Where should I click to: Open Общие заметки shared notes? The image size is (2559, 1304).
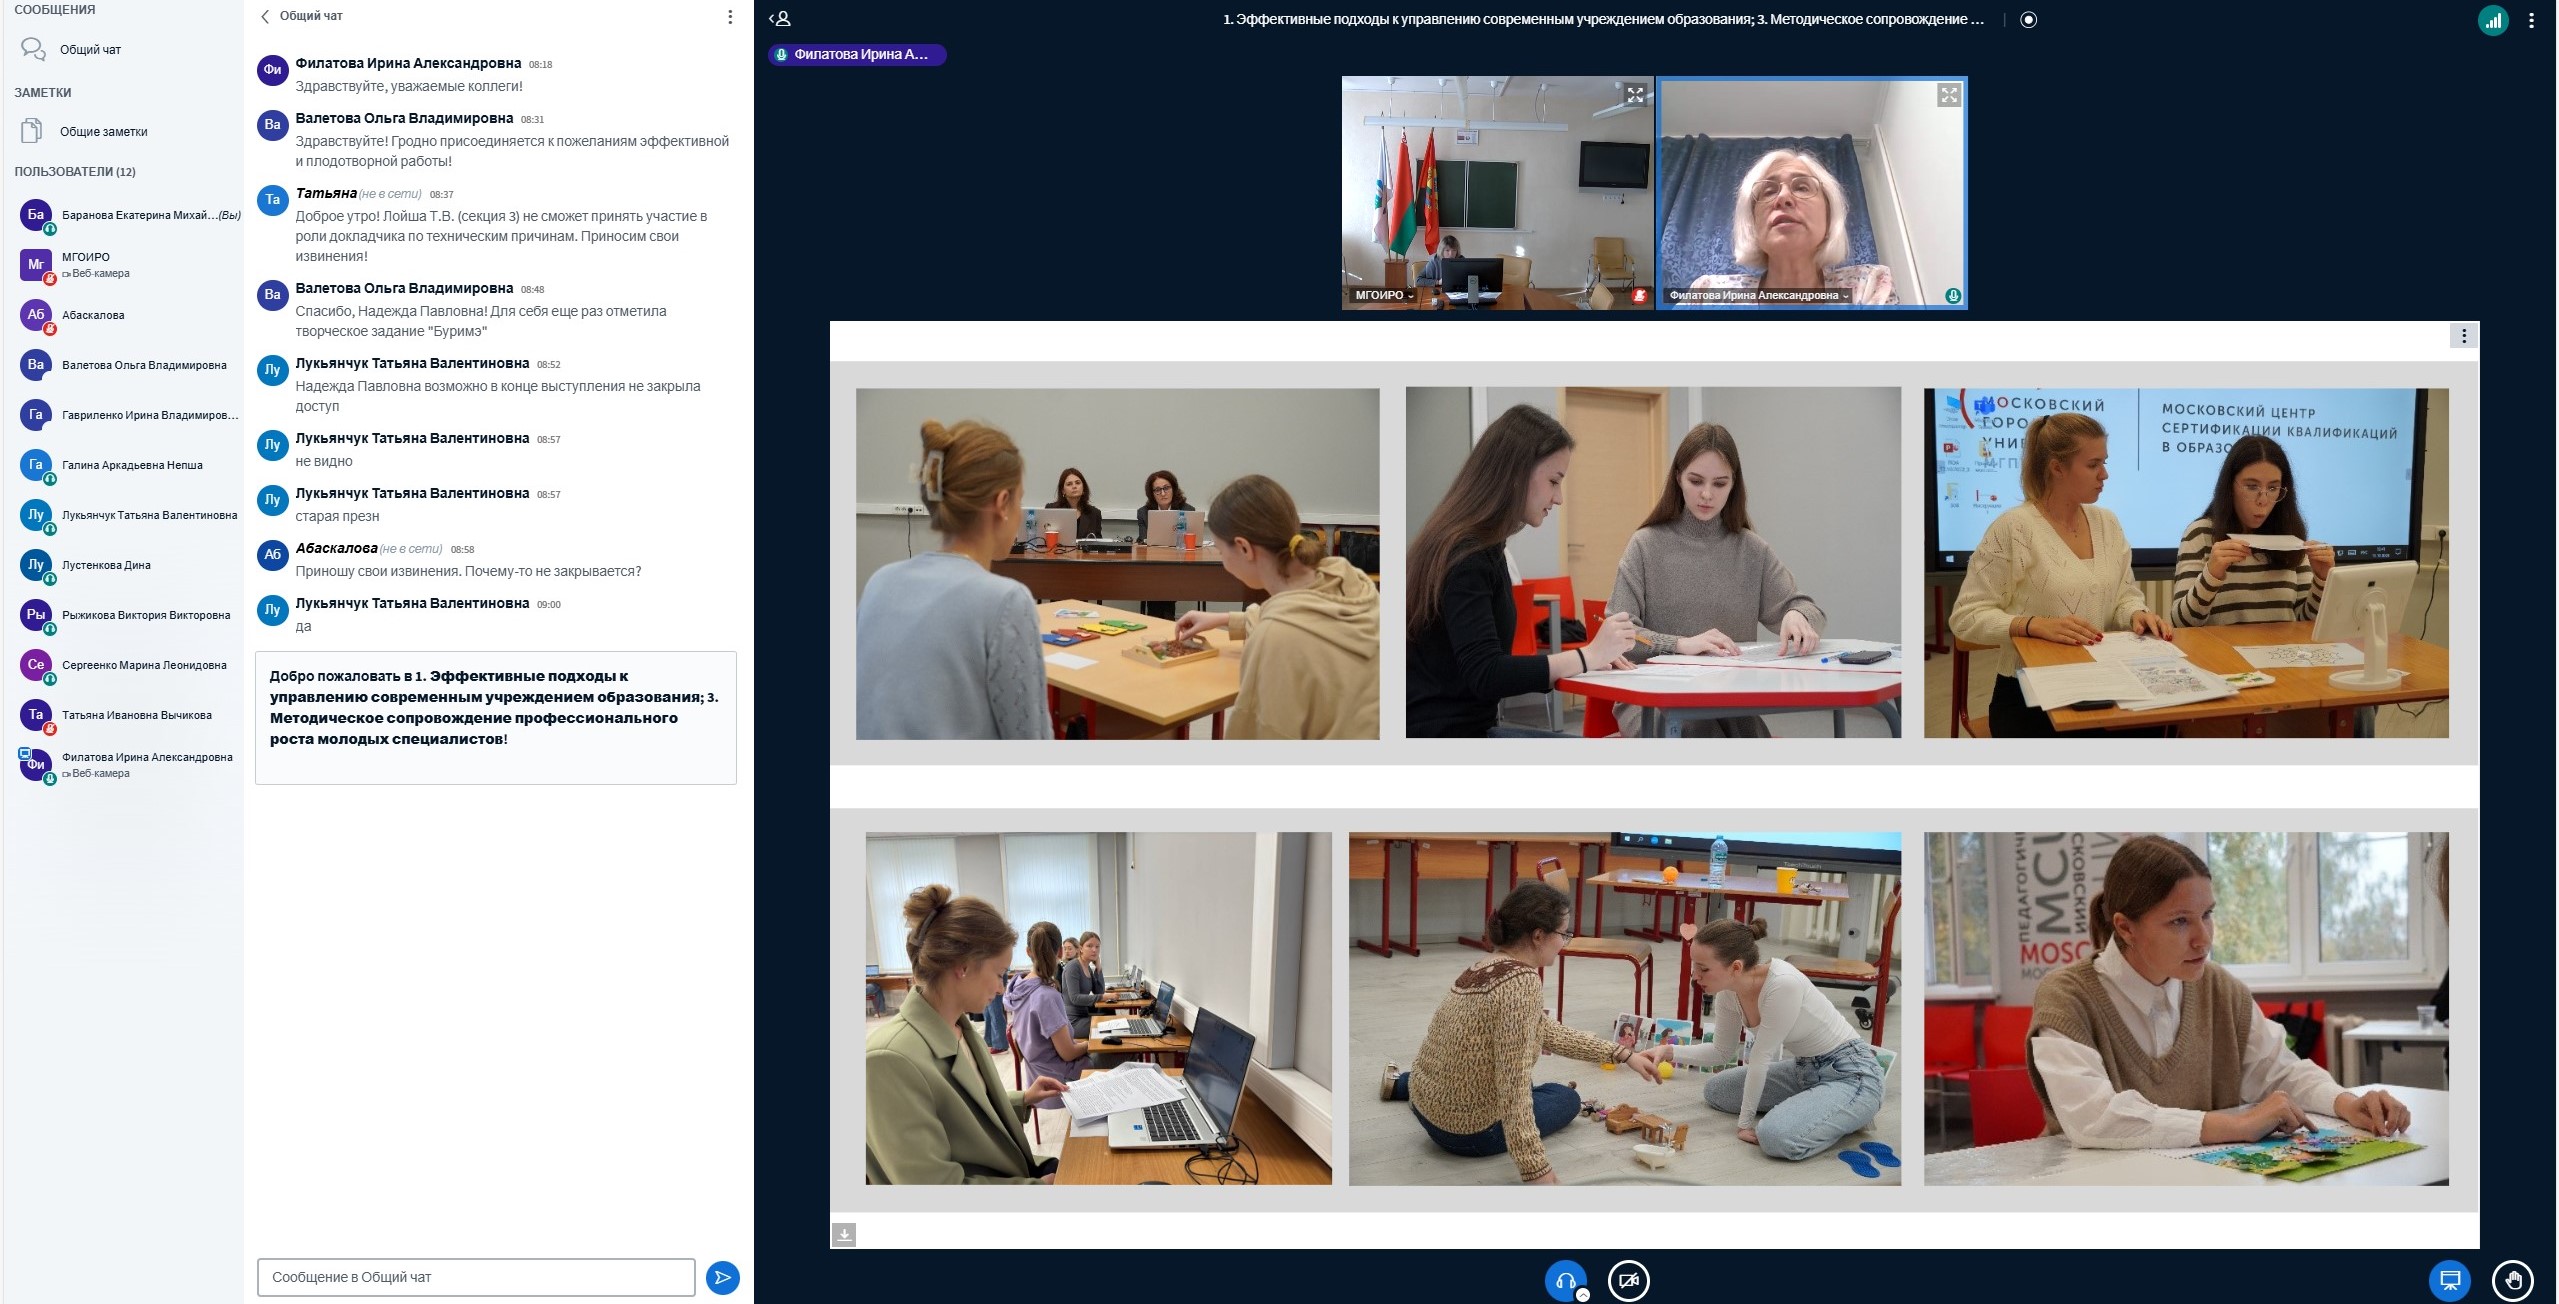tap(103, 131)
